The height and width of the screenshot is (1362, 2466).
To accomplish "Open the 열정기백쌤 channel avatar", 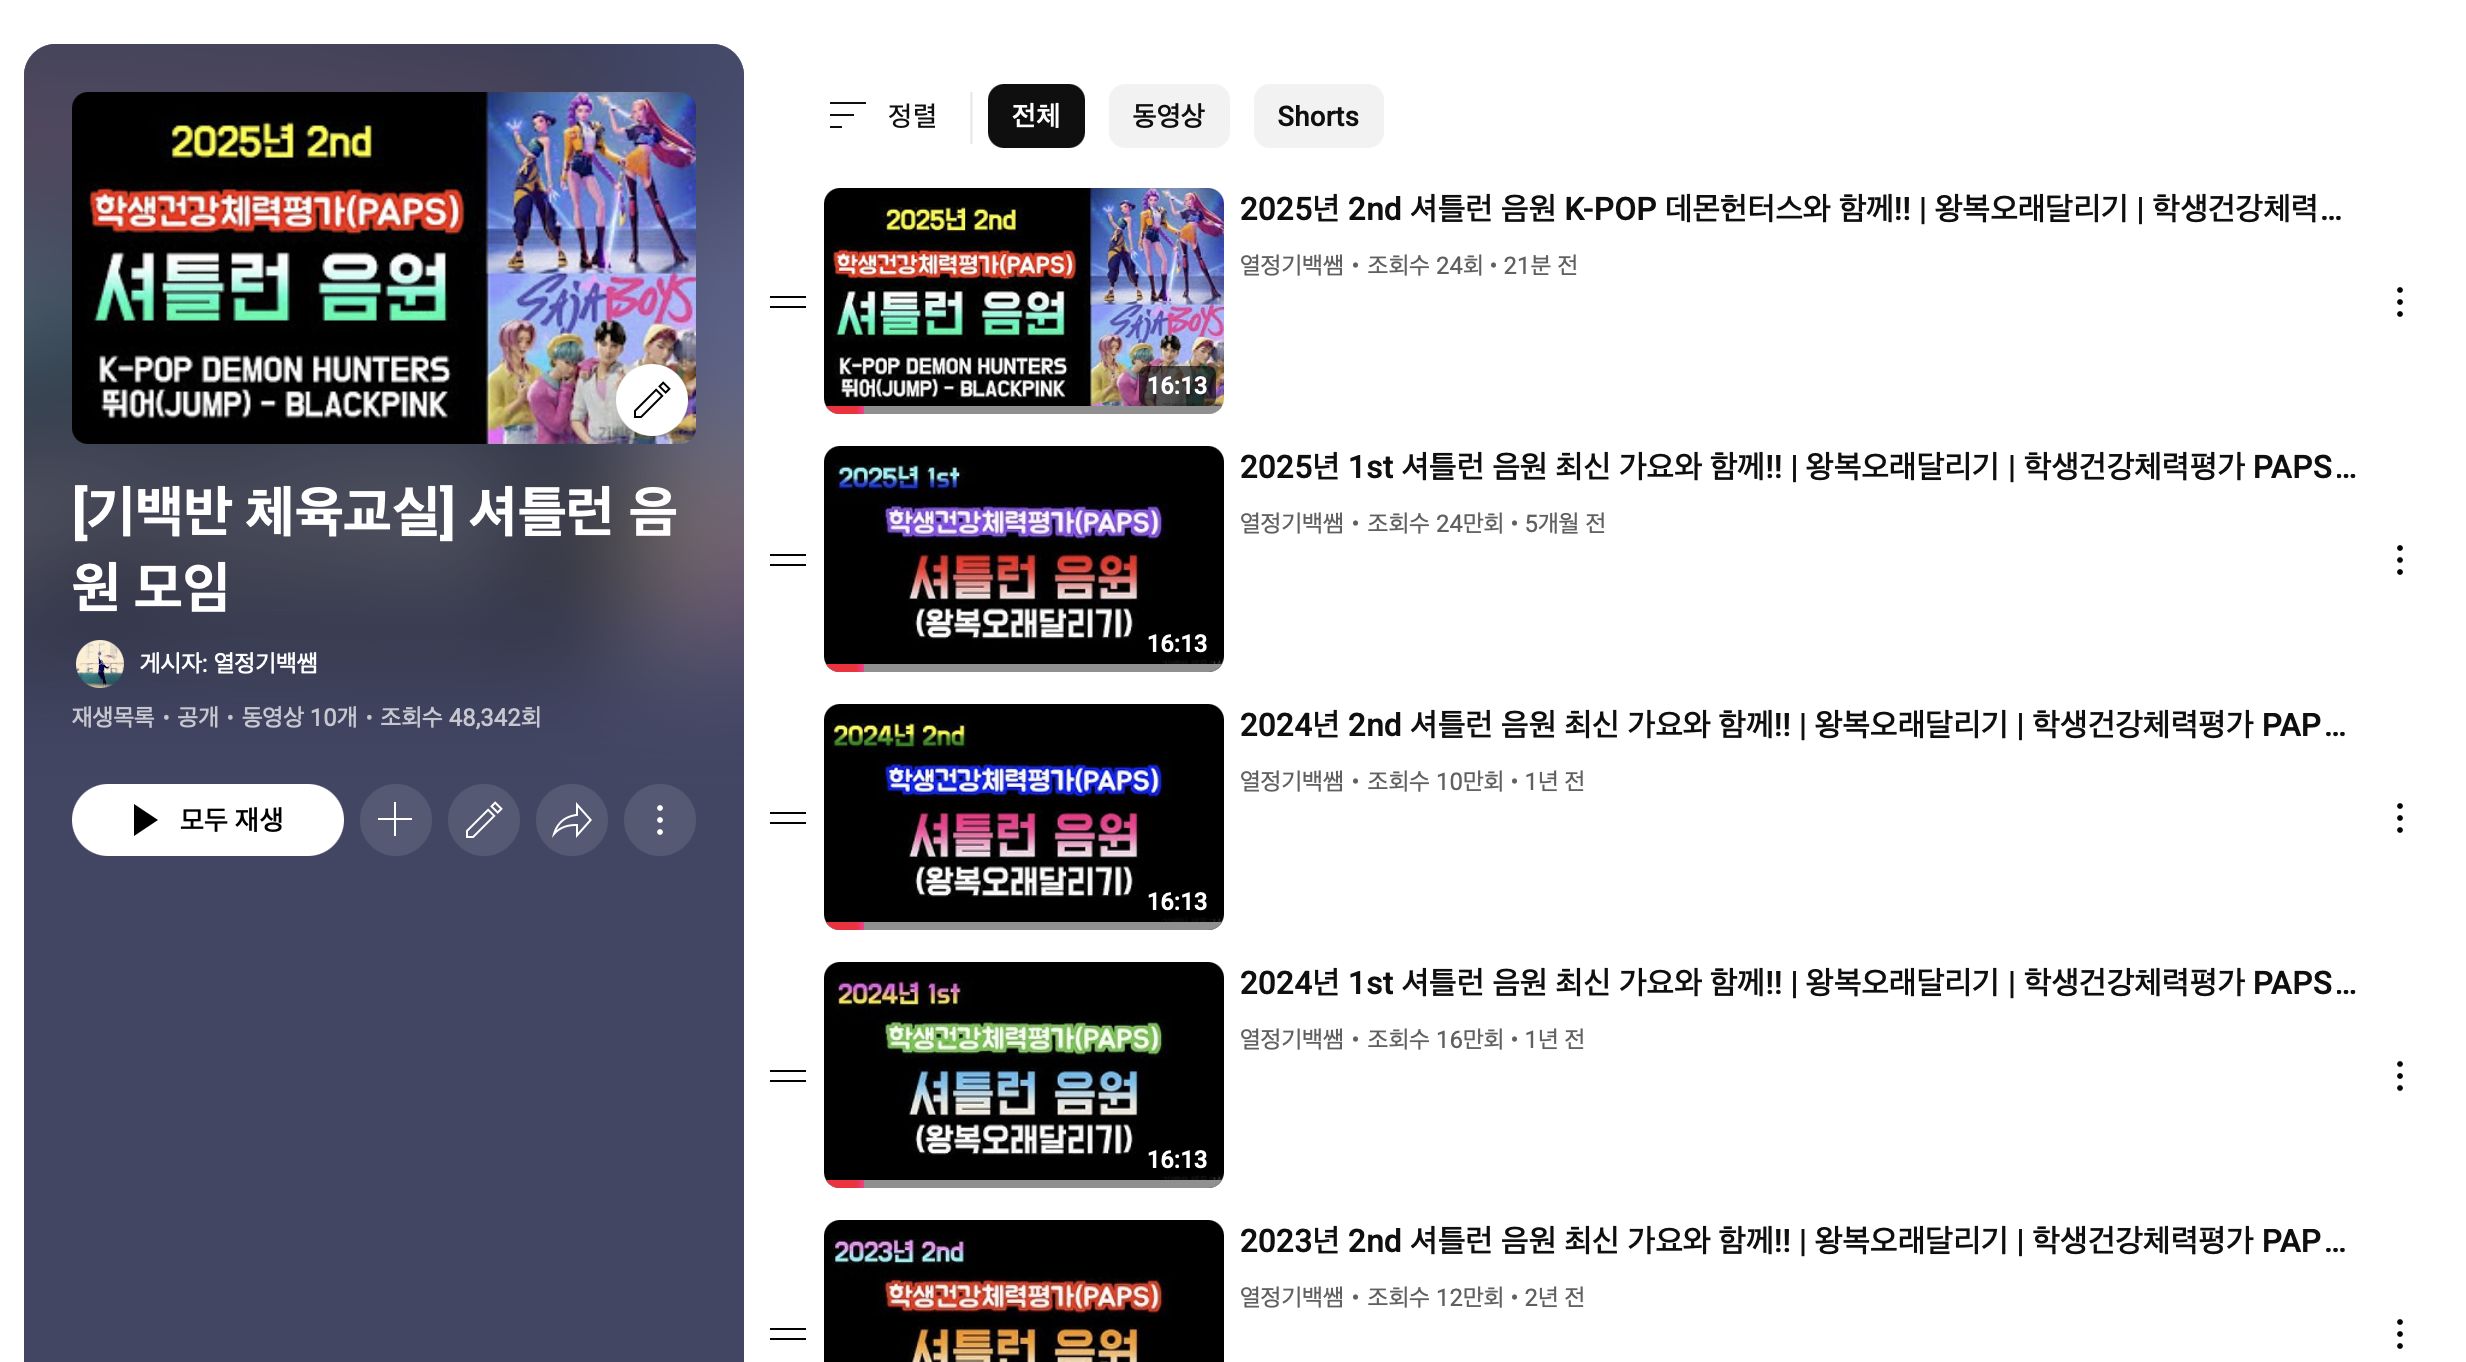I will click(99, 663).
